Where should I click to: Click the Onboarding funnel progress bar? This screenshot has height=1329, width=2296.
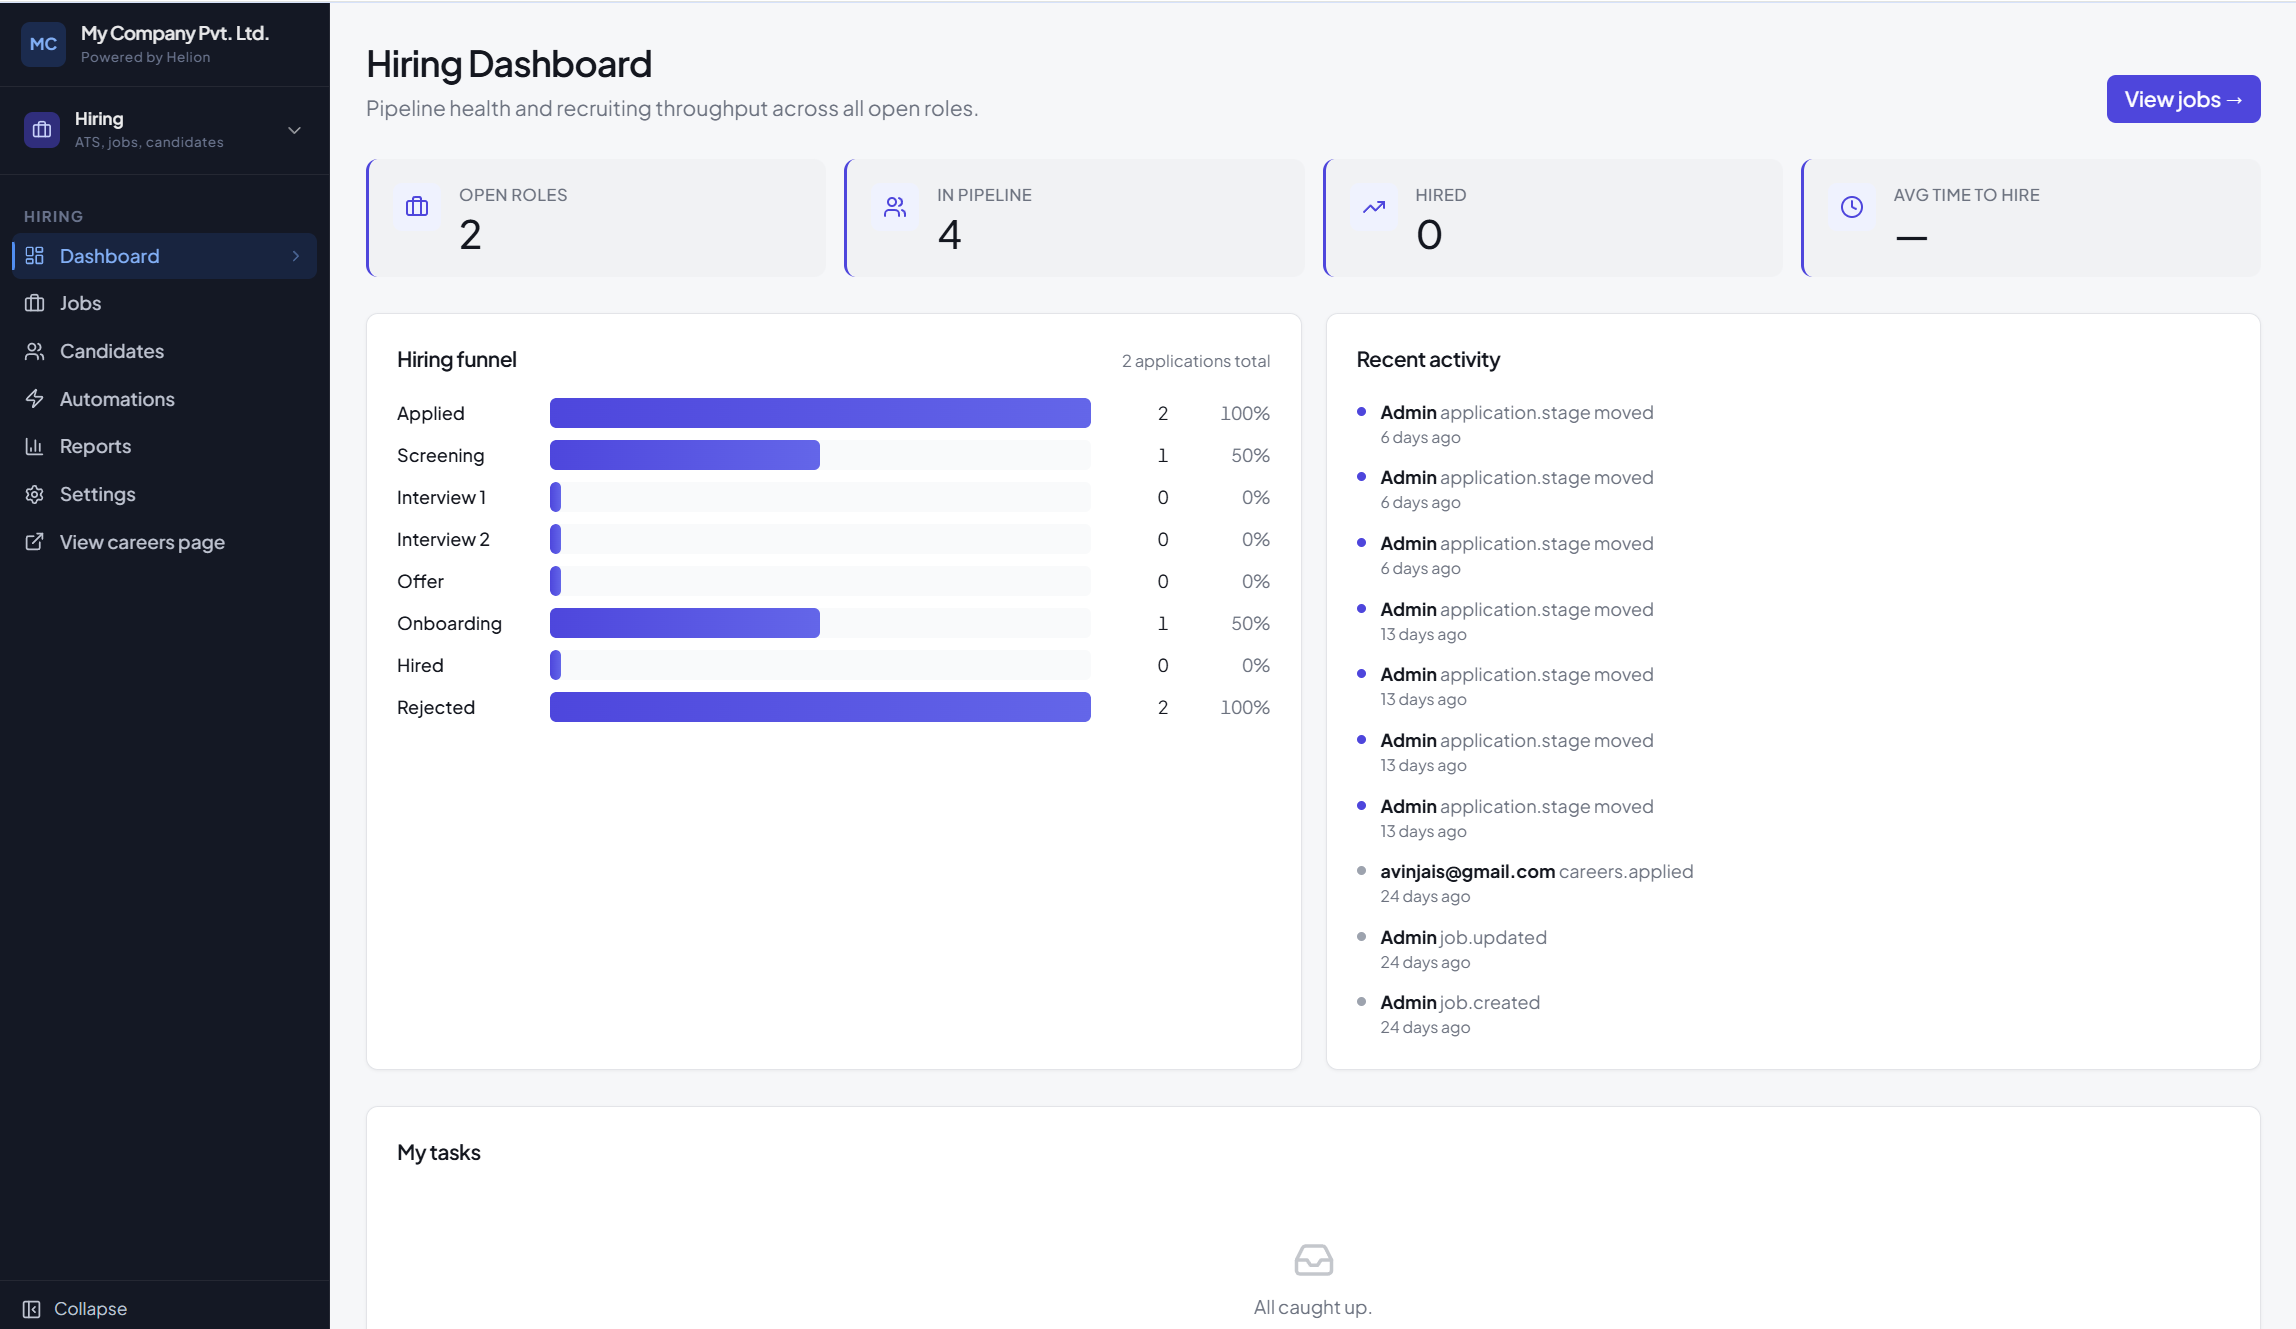pyautogui.click(x=820, y=623)
